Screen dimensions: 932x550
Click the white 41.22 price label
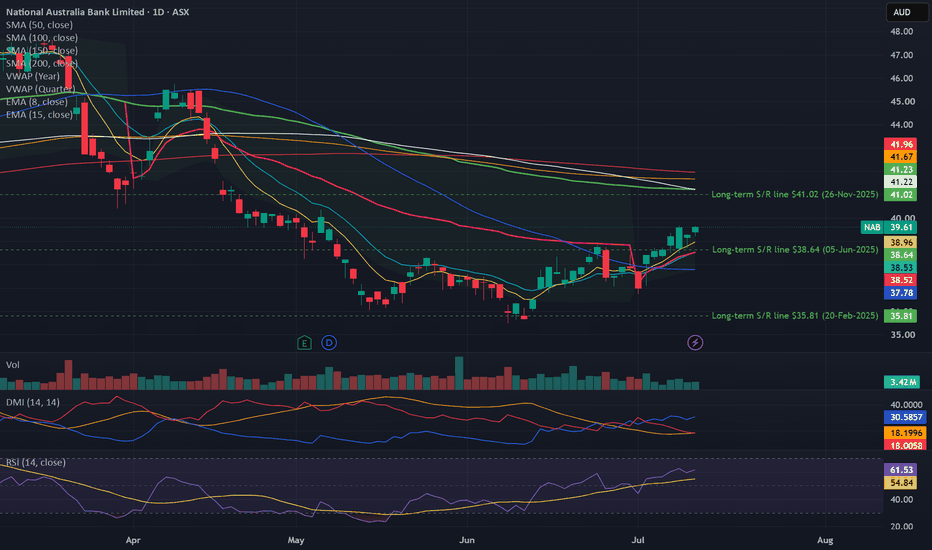click(900, 182)
